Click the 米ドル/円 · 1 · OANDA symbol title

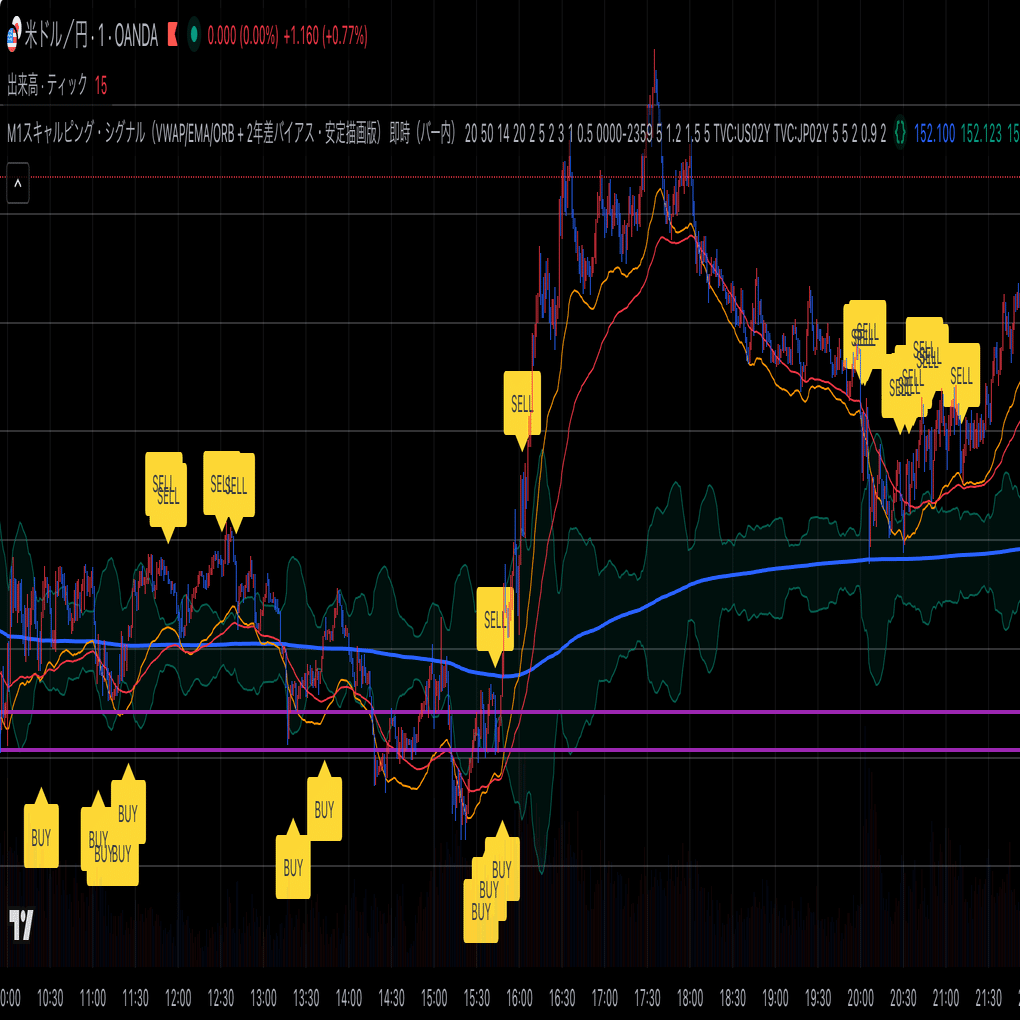pos(91,35)
